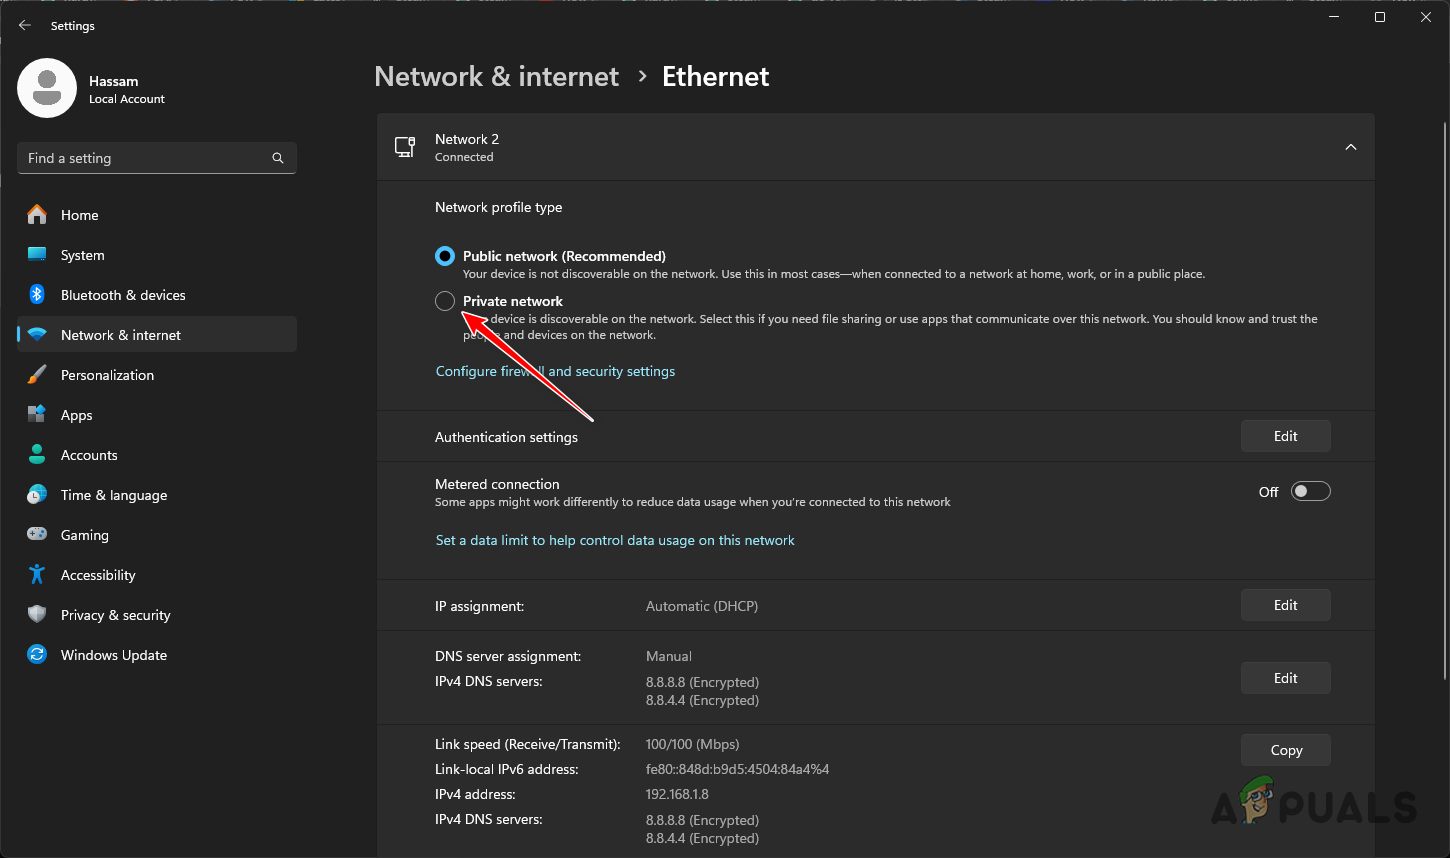Select Bluetooth & devices settings
1450x858 pixels.
(123, 294)
